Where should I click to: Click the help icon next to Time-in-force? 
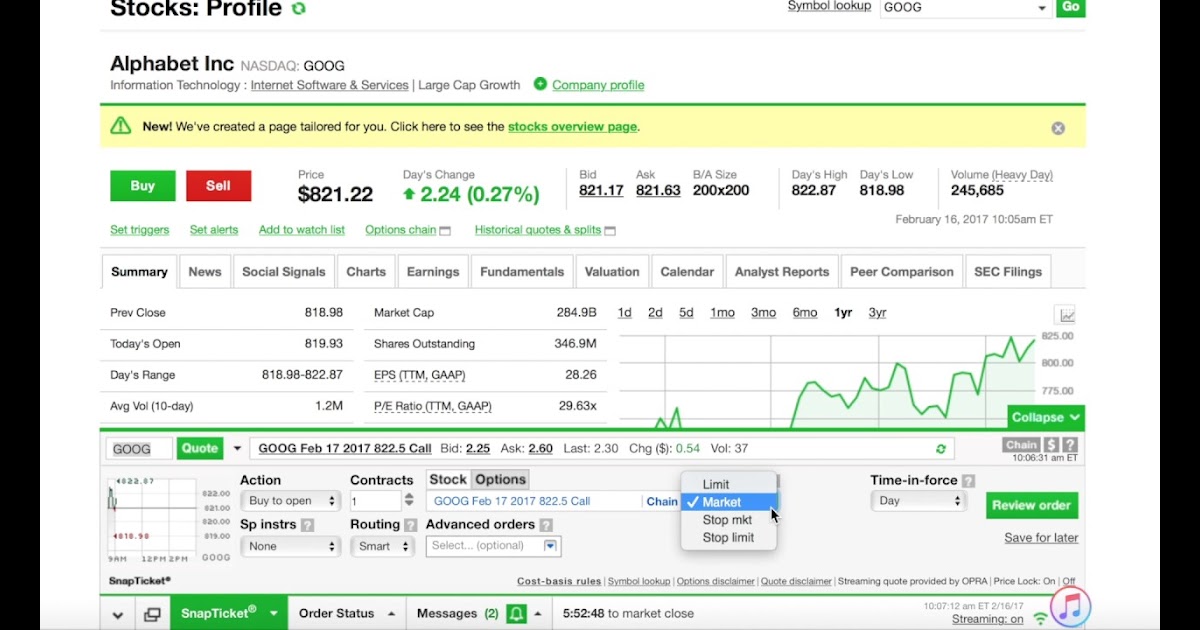[968, 481]
